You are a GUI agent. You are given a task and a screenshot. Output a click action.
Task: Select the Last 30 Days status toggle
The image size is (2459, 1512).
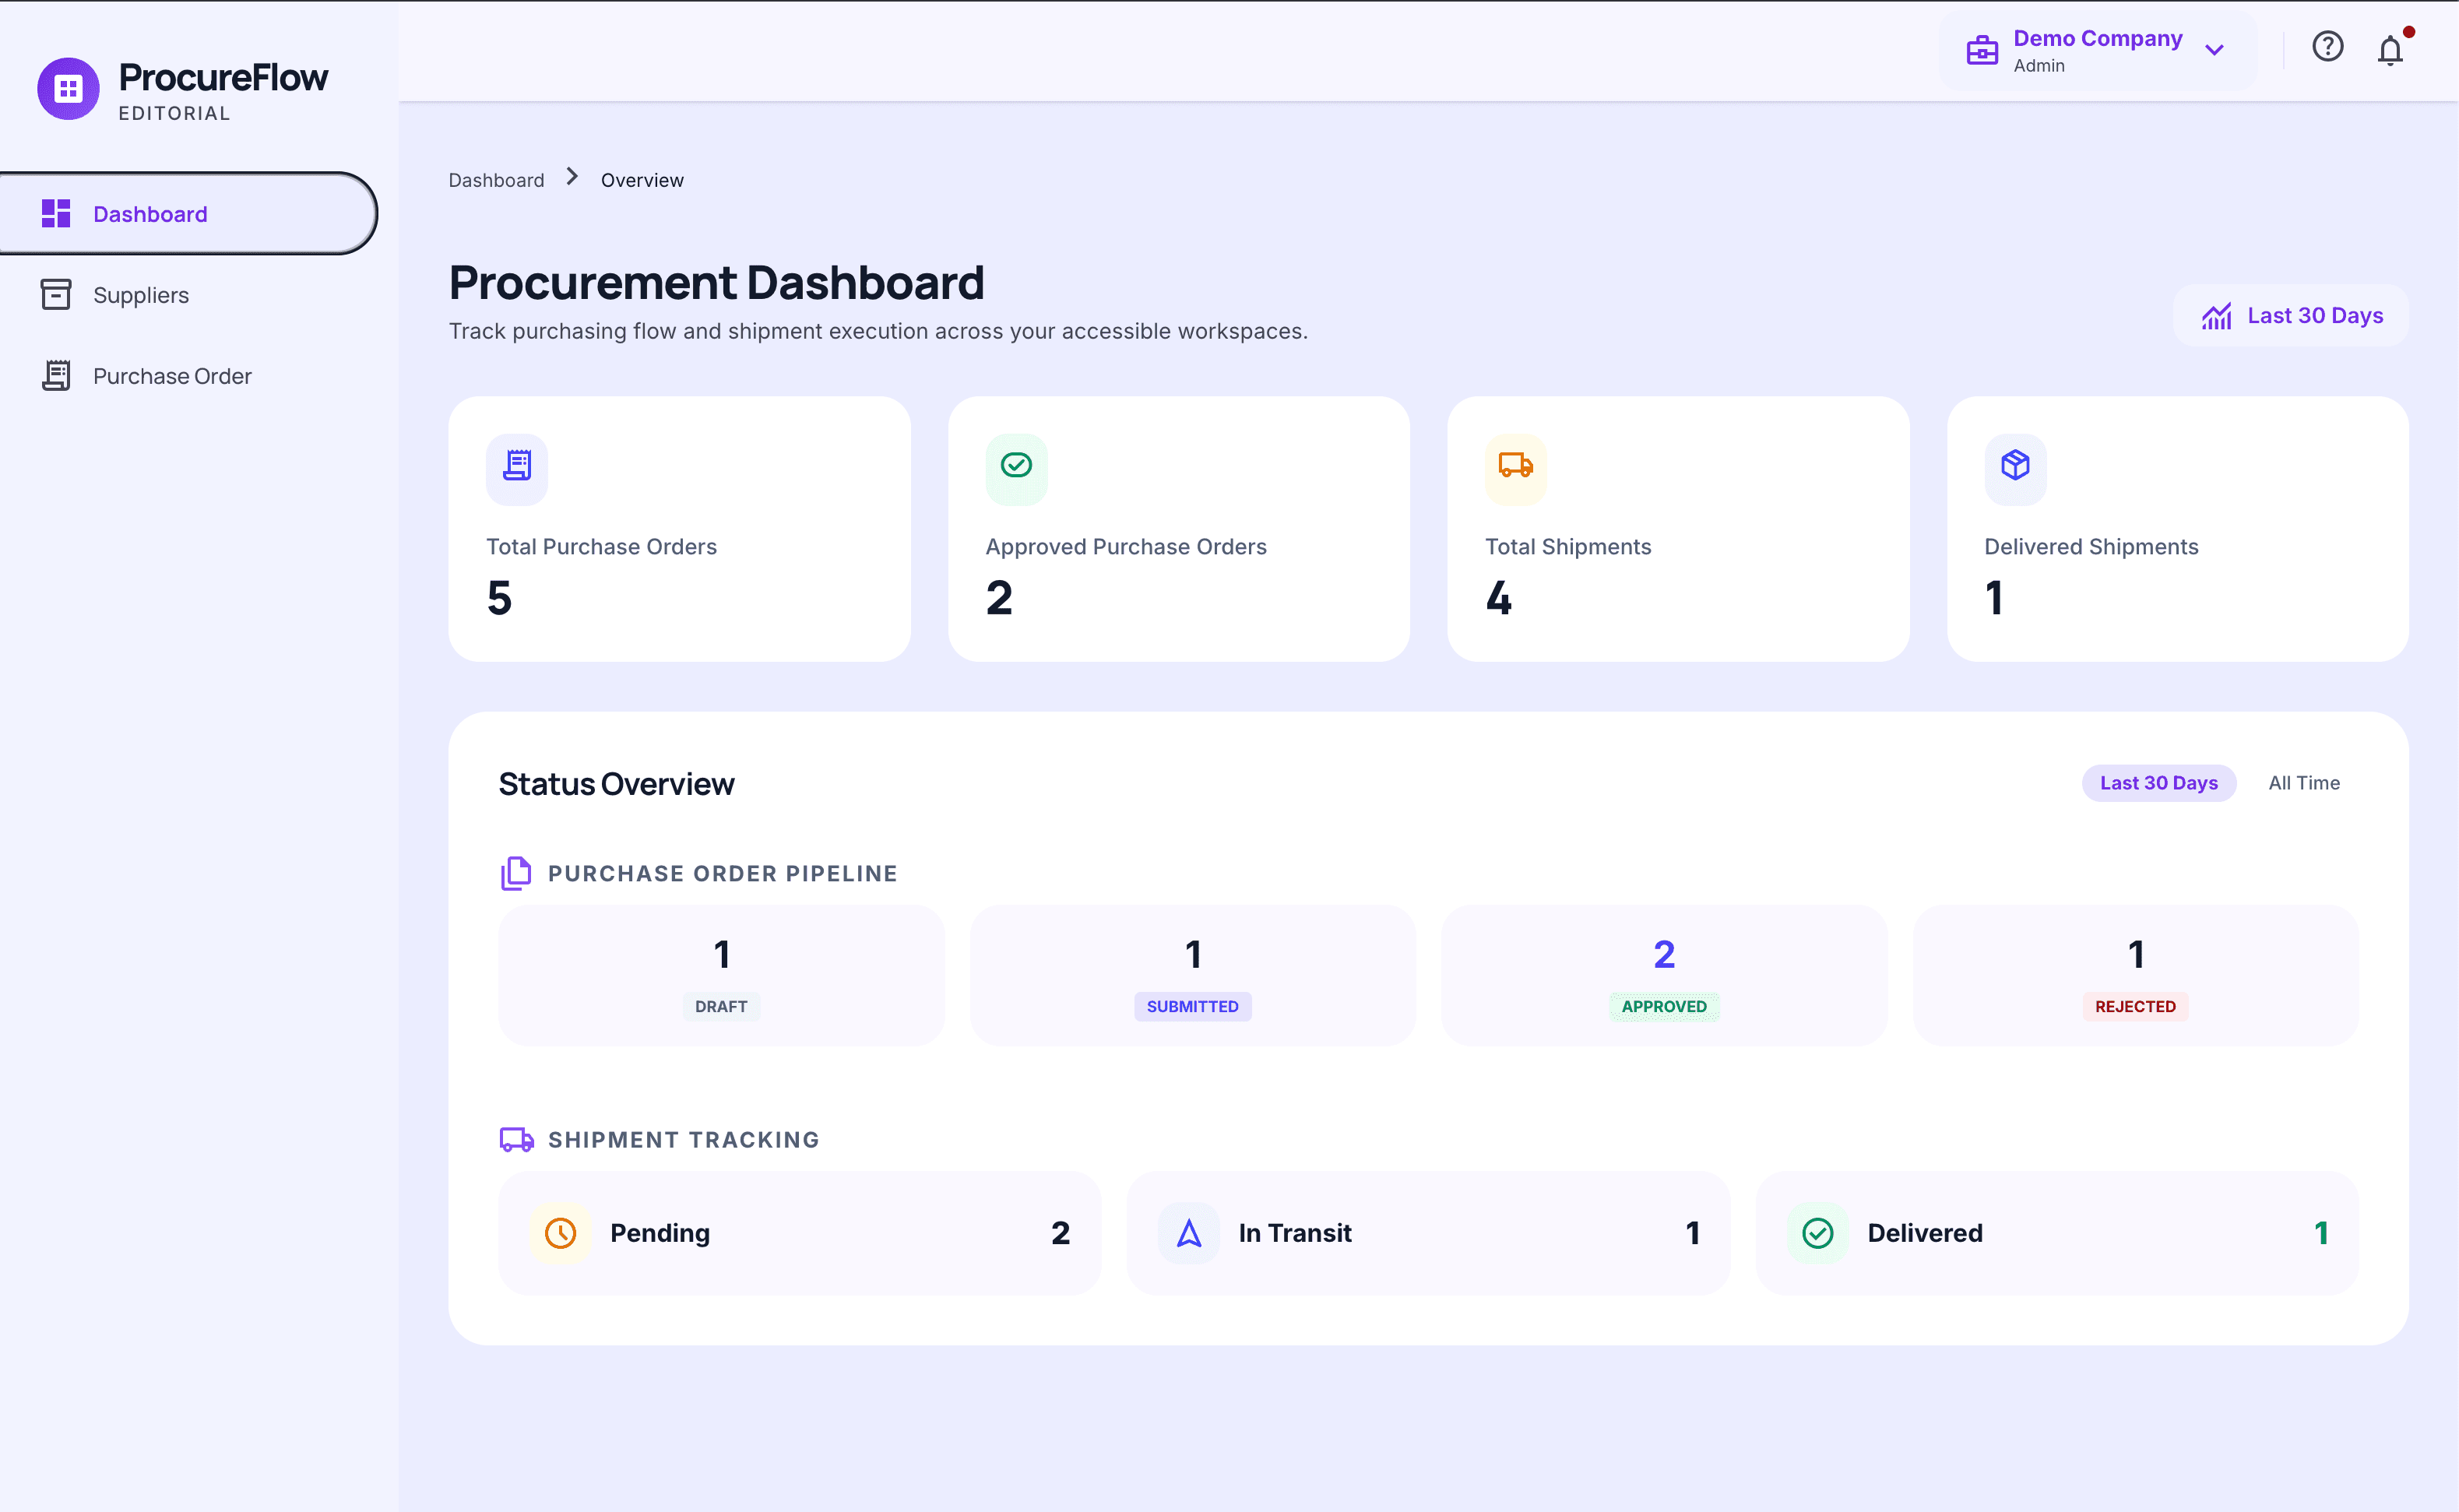click(x=2159, y=783)
